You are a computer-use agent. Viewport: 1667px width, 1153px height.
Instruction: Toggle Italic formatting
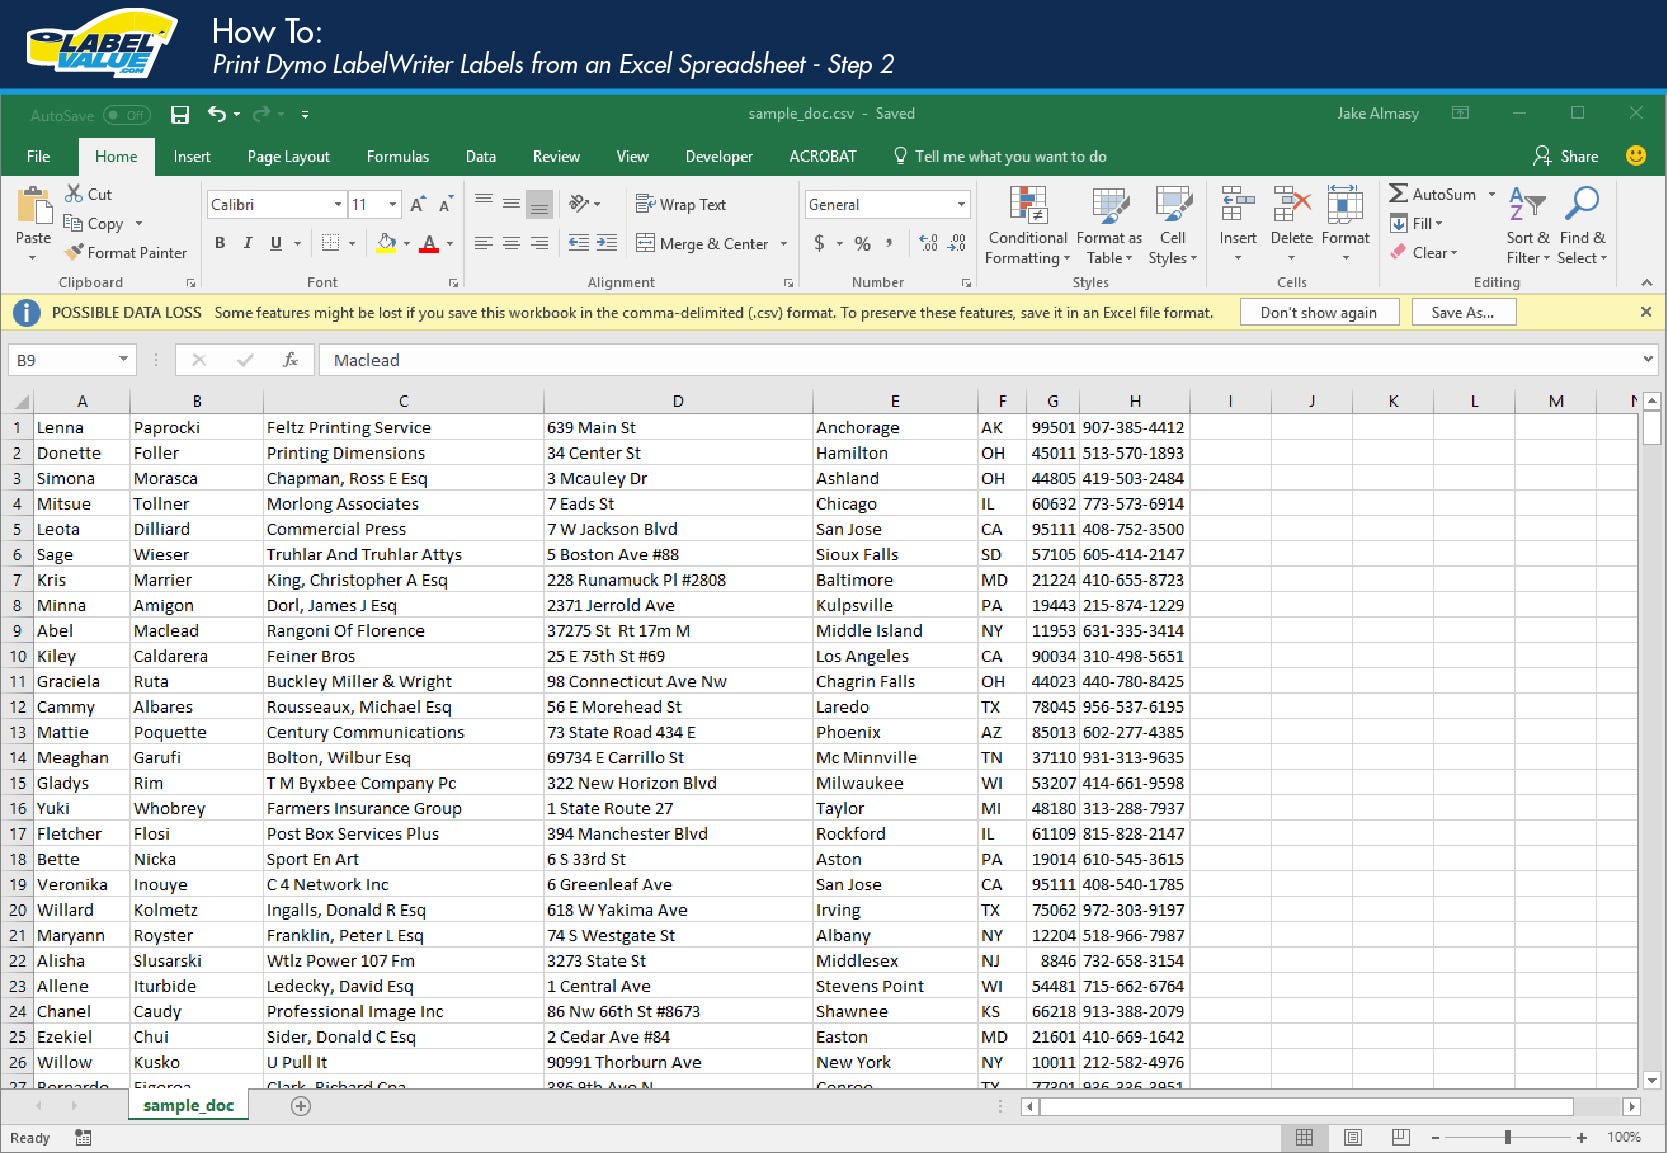point(247,243)
